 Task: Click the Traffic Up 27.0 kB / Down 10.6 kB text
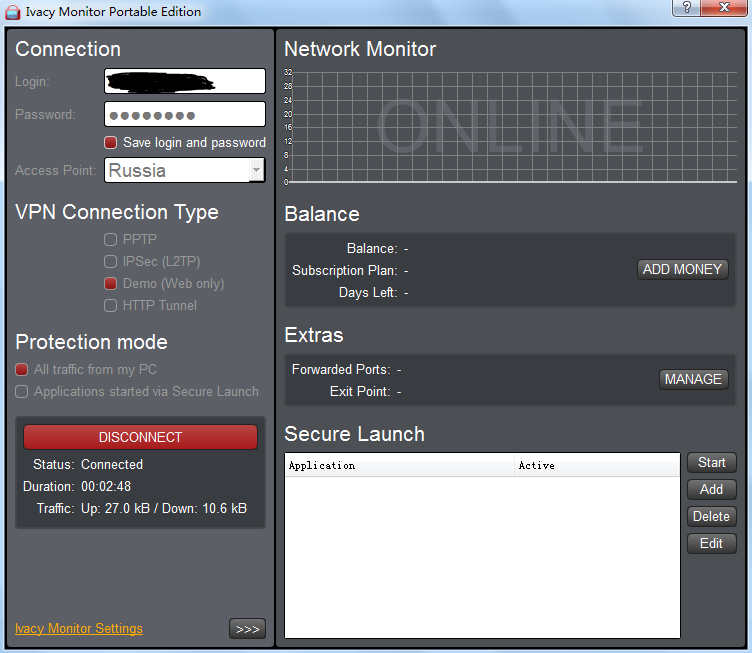point(164,508)
